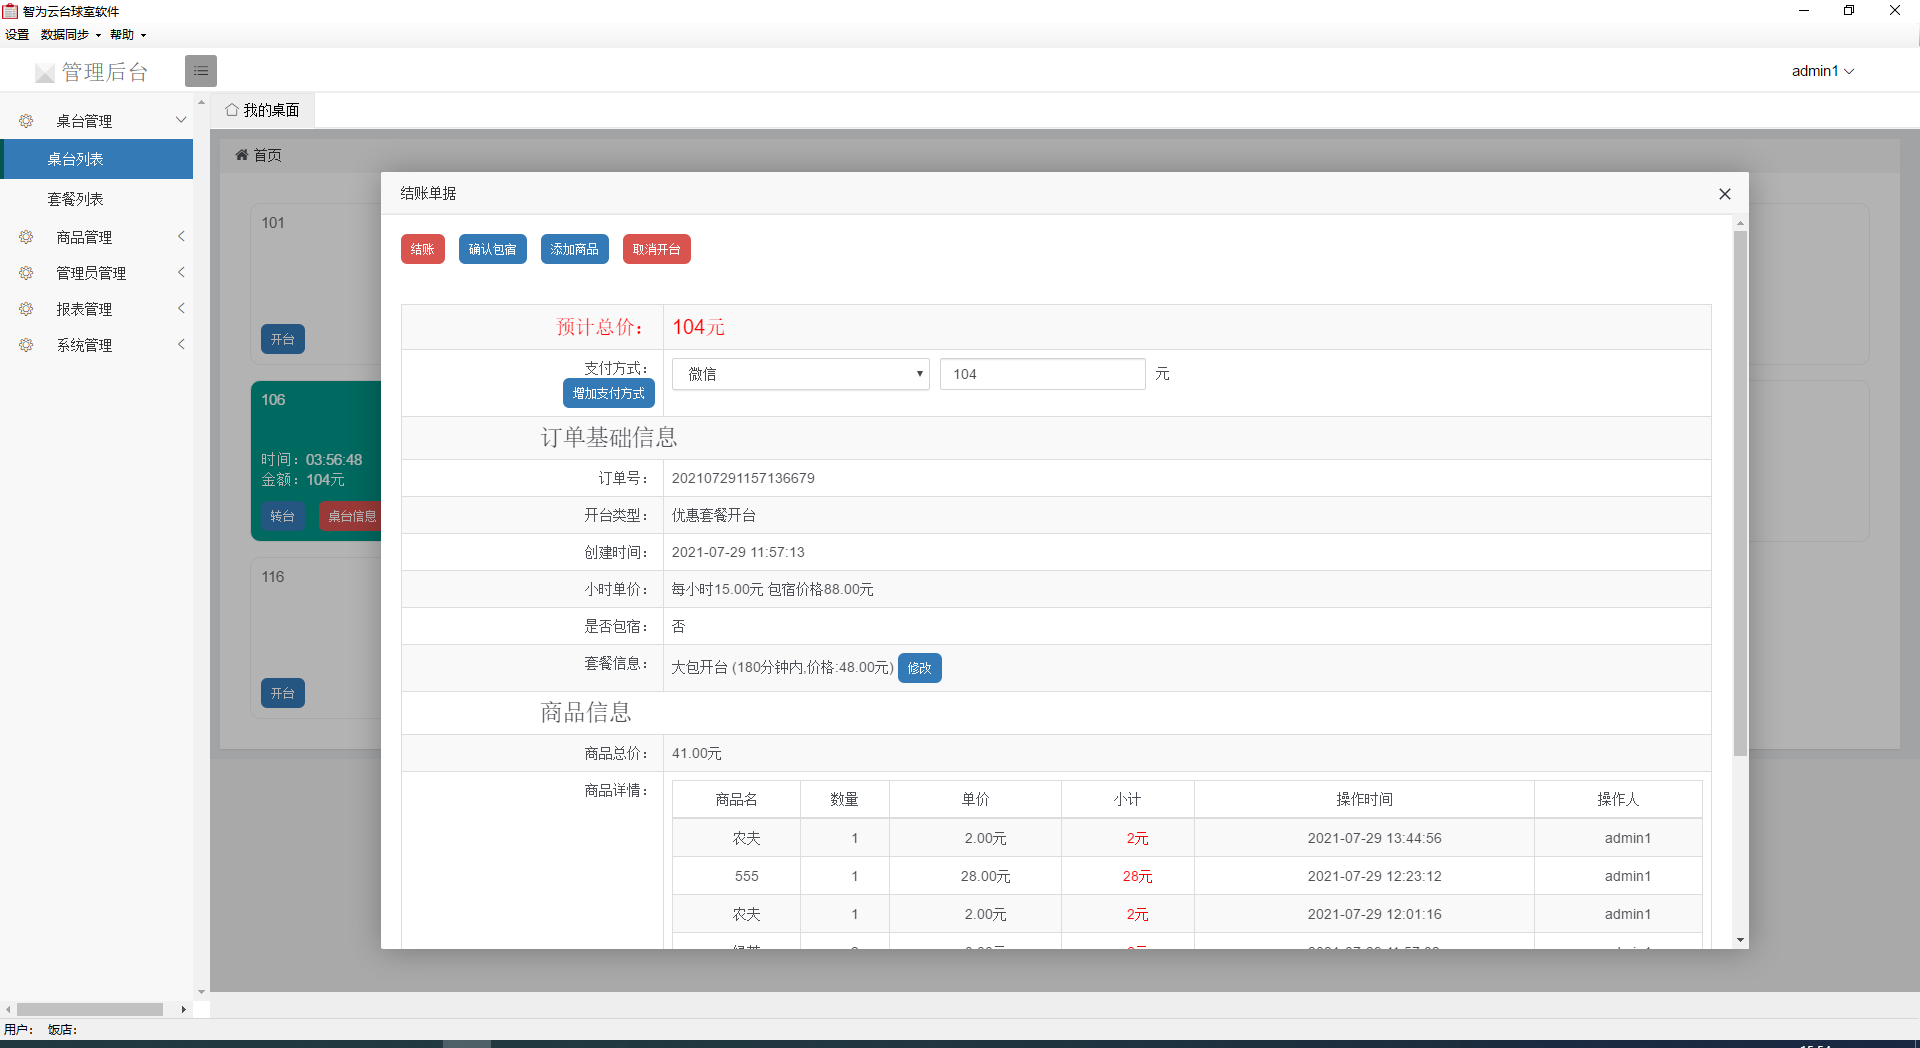
Task: Open the admin1 user dropdown
Action: pyautogui.click(x=1822, y=71)
